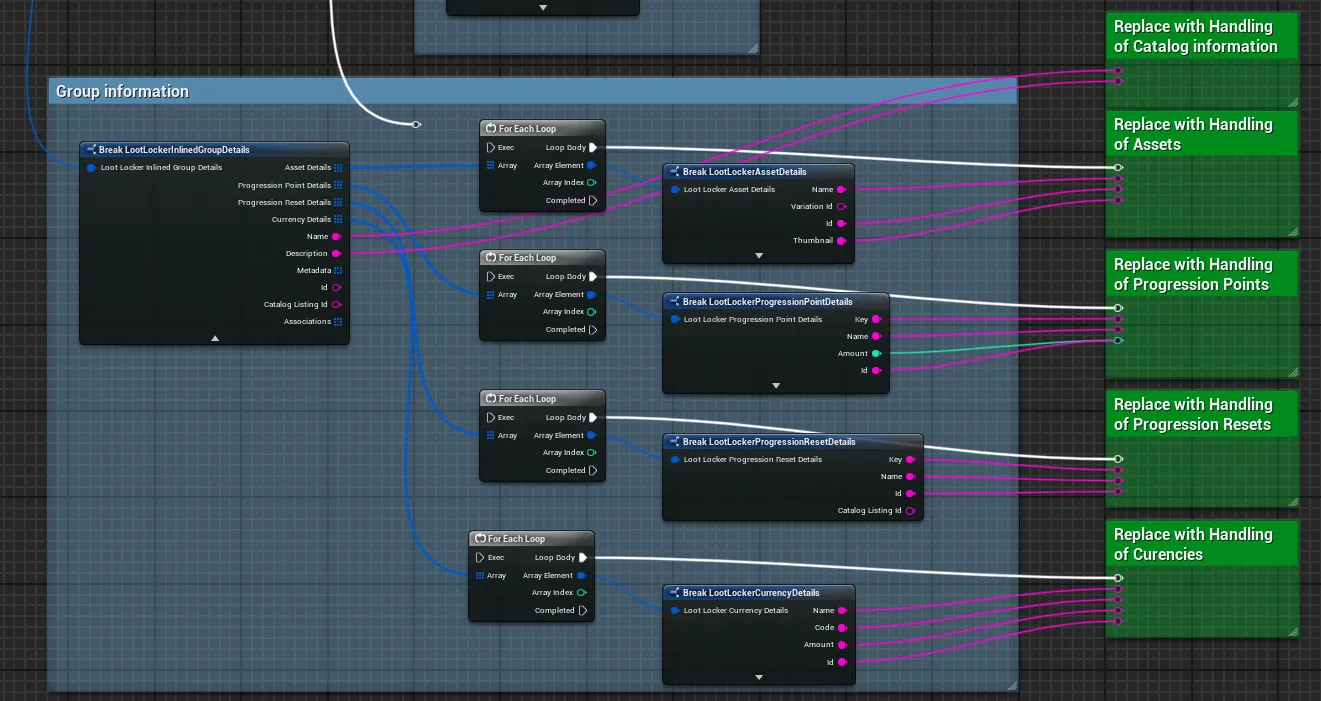
Task: Click the Metadata array pin
Action: coord(338,271)
